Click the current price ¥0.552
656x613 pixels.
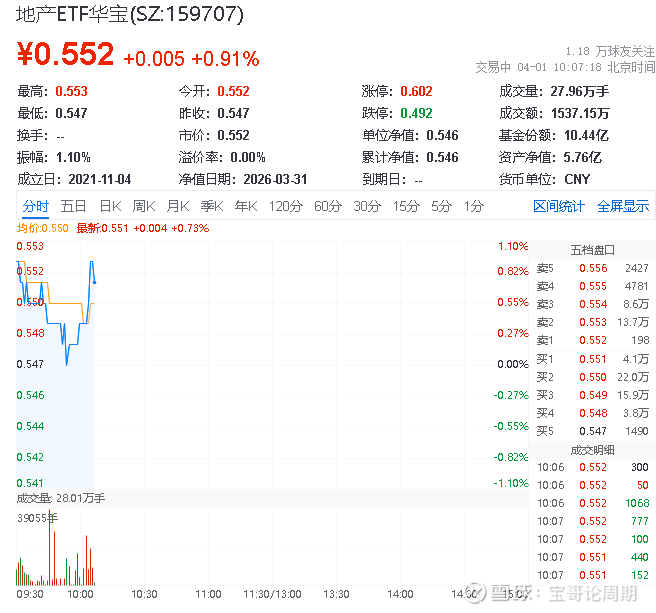coord(65,54)
